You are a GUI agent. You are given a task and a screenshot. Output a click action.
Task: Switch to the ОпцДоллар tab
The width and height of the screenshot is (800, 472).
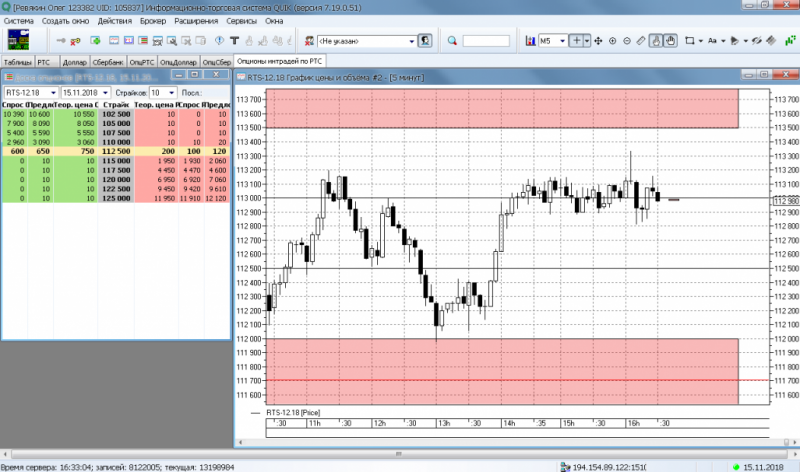click(x=178, y=62)
